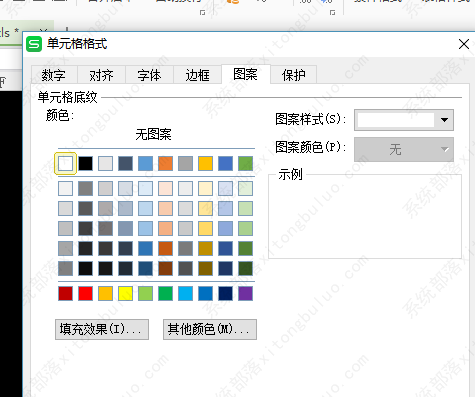Pick the emerald green swatch in the standard colors row
475x397 pixels.
click(x=165, y=293)
